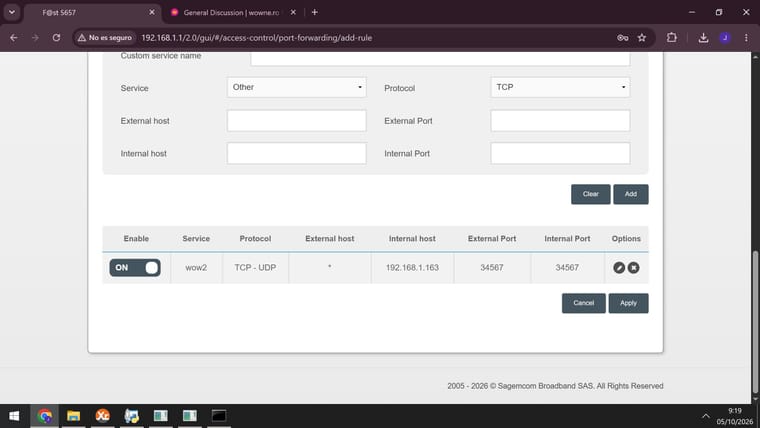Focus the Internal host input field
This screenshot has height=428, width=760.
(297, 153)
